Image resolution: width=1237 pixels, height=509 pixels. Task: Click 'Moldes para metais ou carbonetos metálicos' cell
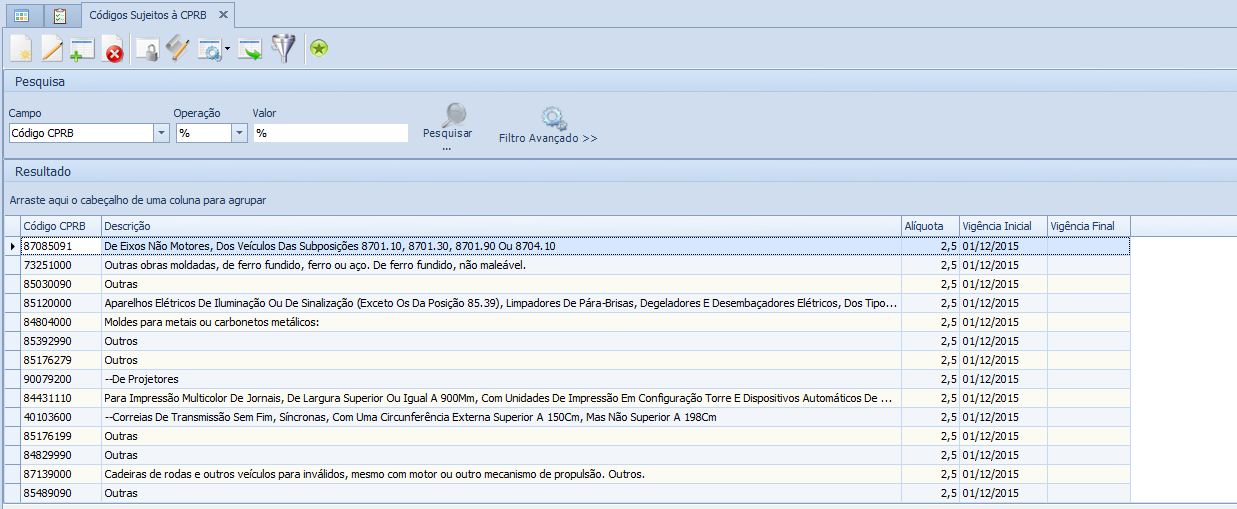coord(501,321)
